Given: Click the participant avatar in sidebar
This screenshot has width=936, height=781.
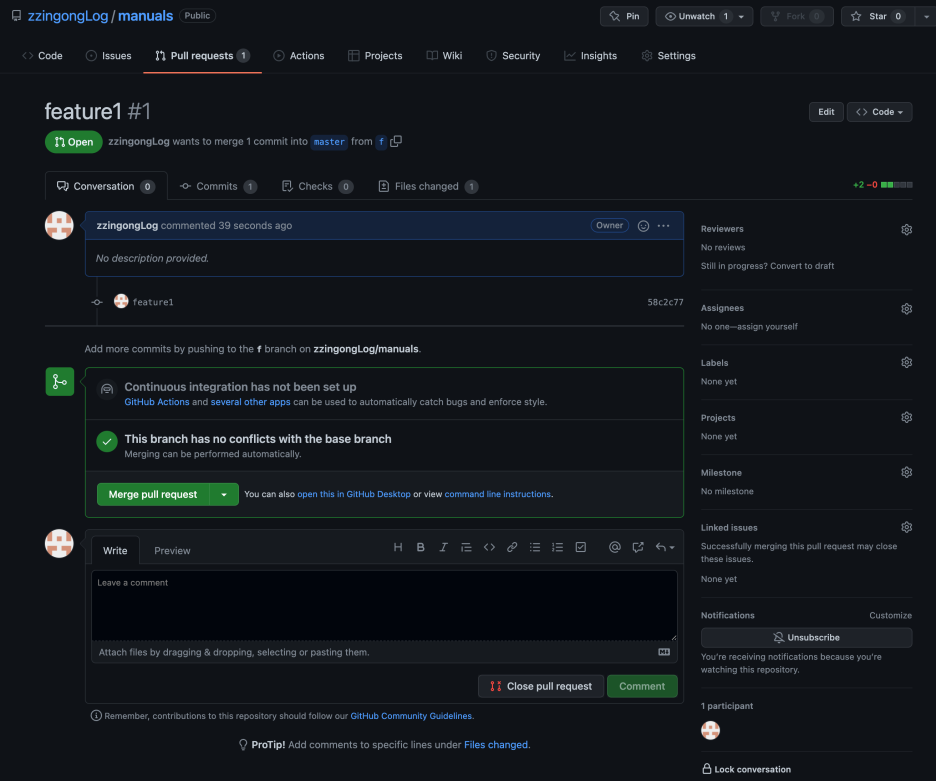Looking at the screenshot, I should point(710,730).
